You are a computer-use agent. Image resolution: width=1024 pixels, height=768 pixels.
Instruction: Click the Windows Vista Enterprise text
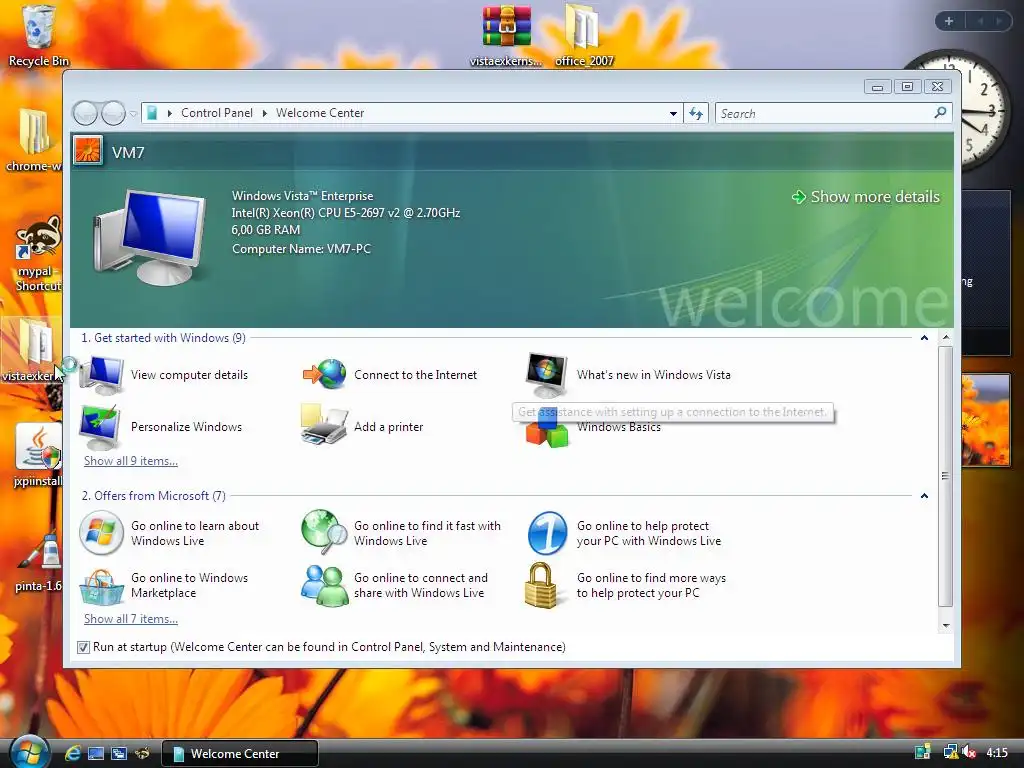pyautogui.click(x=302, y=196)
